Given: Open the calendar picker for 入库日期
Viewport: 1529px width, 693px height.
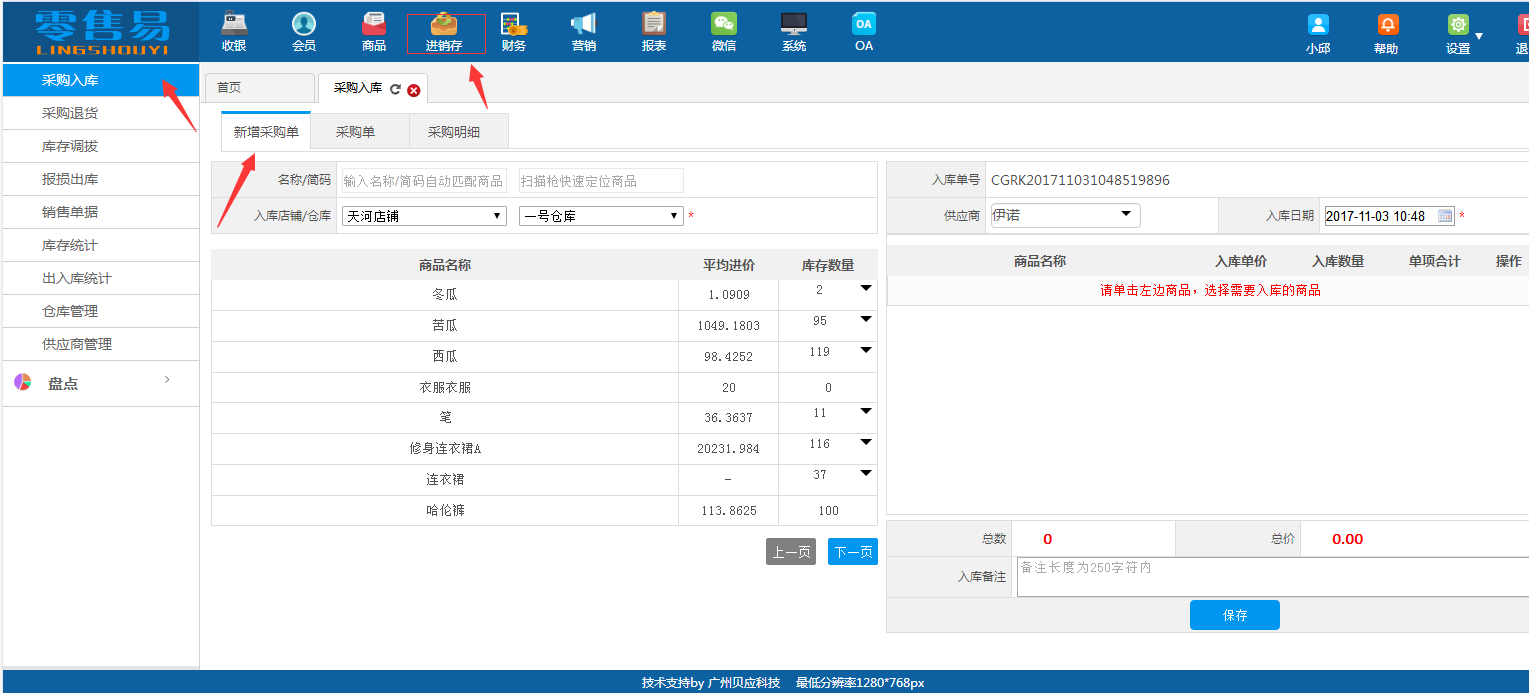Looking at the screenshot, I should [x=1443, y=215].
